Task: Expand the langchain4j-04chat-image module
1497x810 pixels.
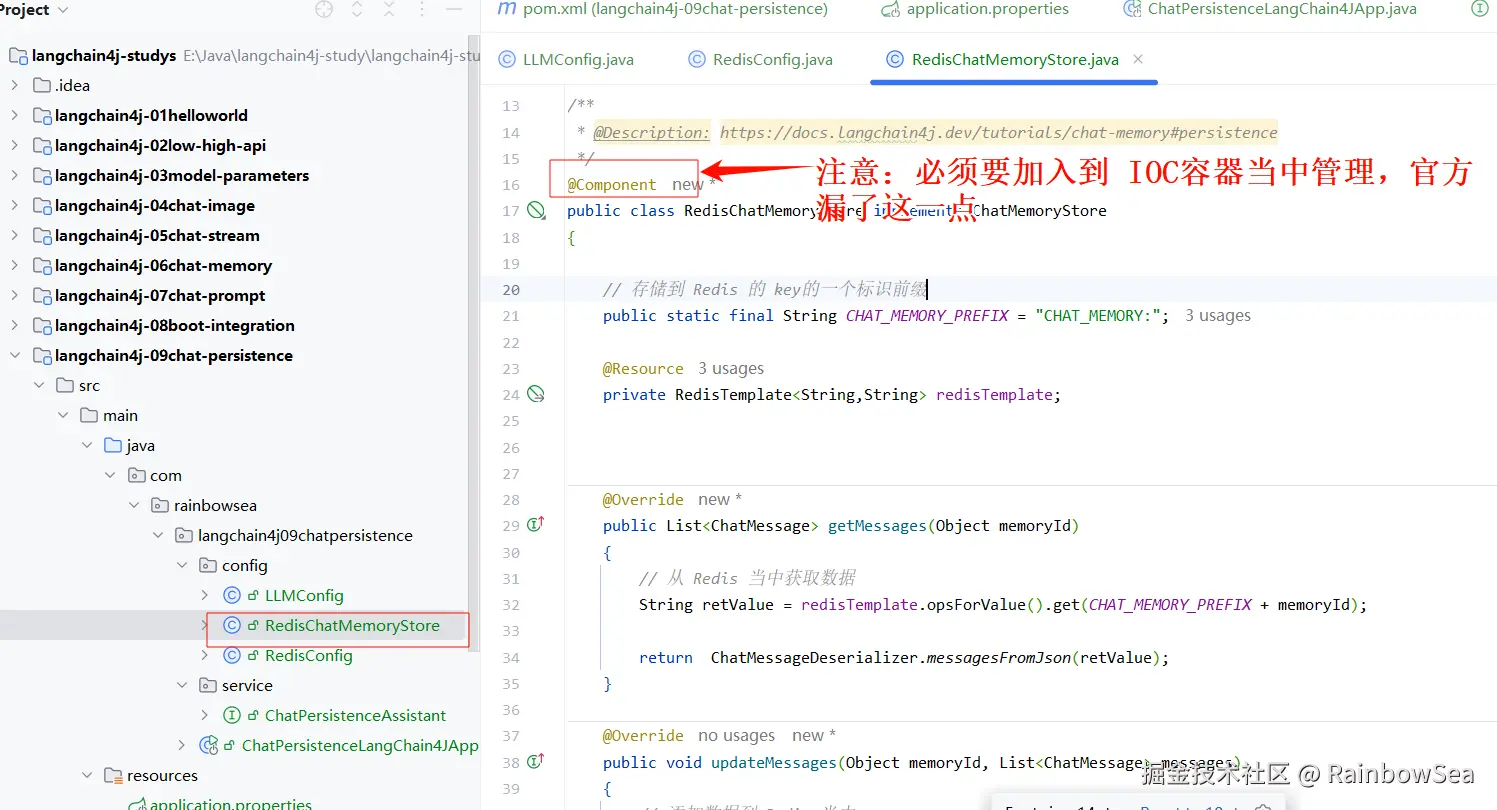Action: pos(15,205)
